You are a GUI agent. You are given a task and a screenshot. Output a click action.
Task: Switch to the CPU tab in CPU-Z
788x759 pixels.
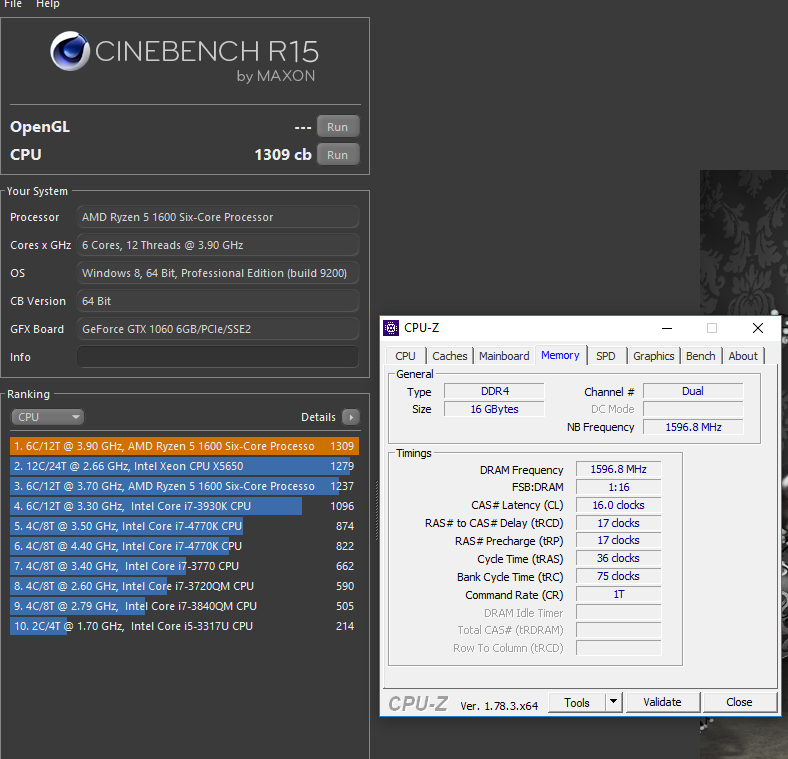point(406,356)
